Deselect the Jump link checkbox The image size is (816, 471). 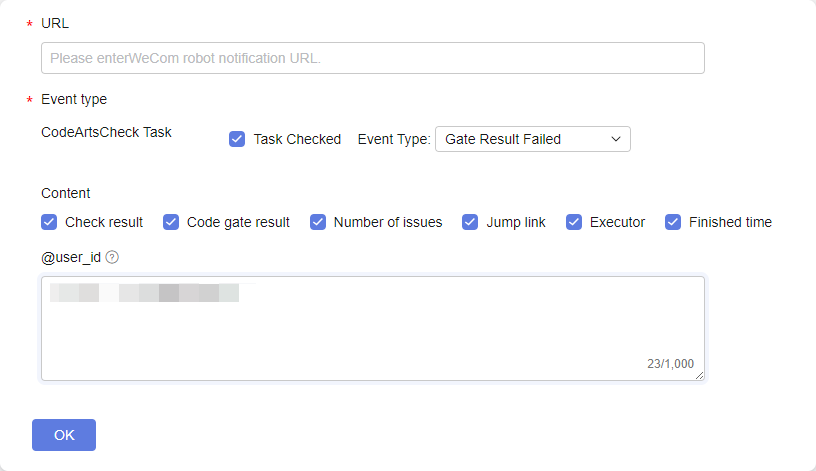[470, 222]
